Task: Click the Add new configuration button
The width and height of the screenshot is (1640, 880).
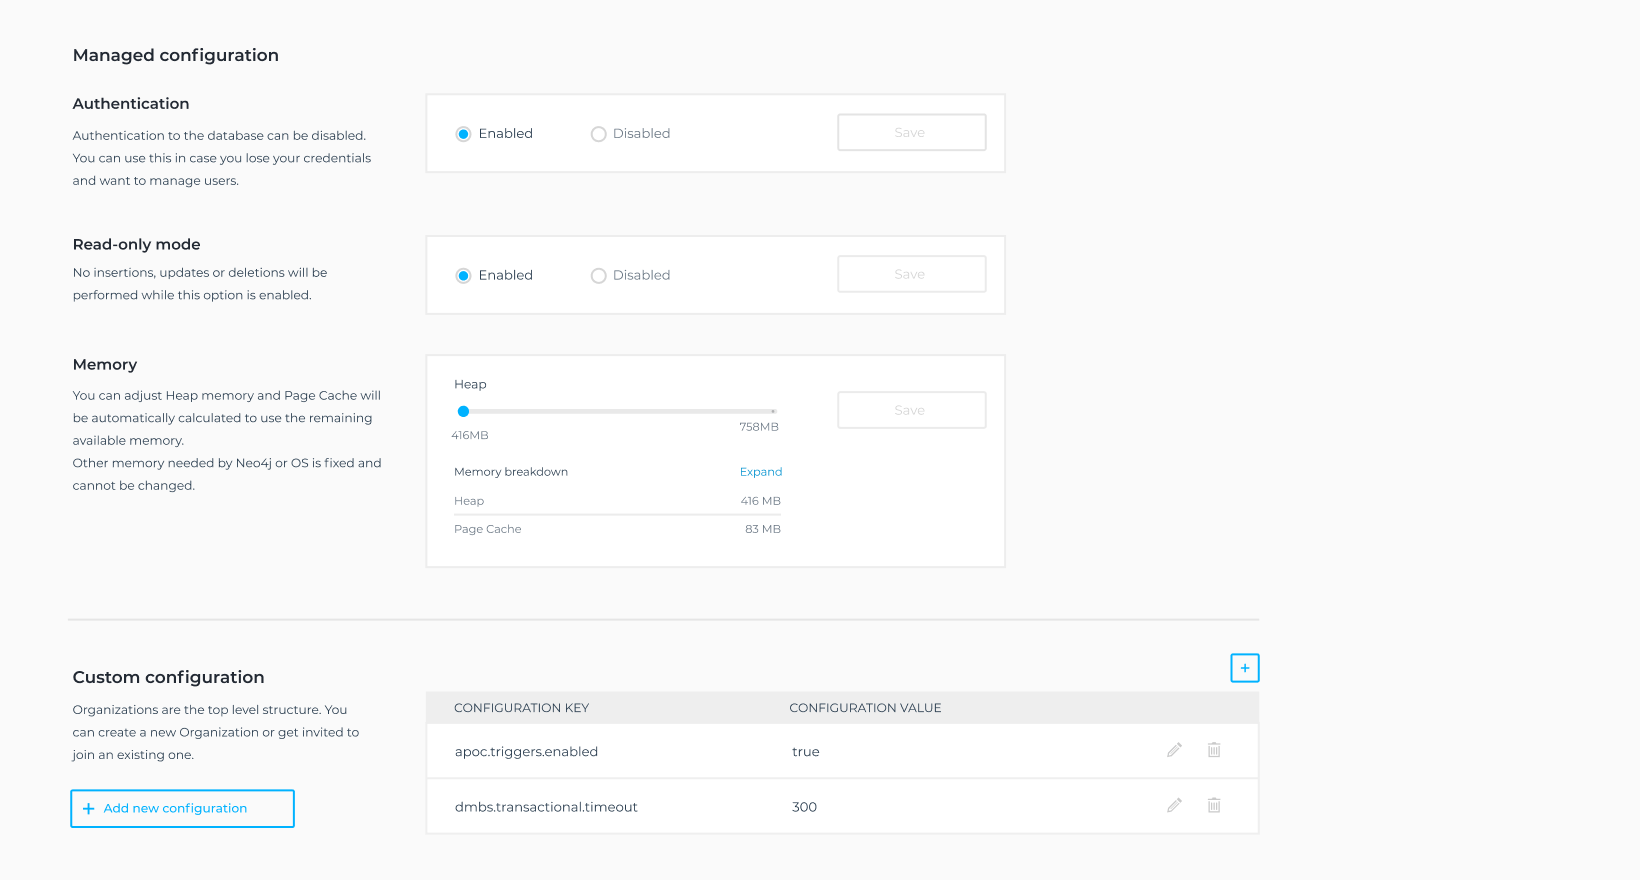Action: point(182,808)
